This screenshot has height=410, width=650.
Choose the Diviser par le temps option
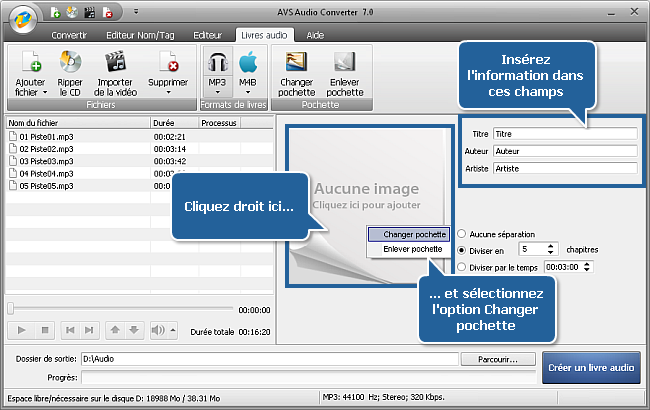coord(461,267)
